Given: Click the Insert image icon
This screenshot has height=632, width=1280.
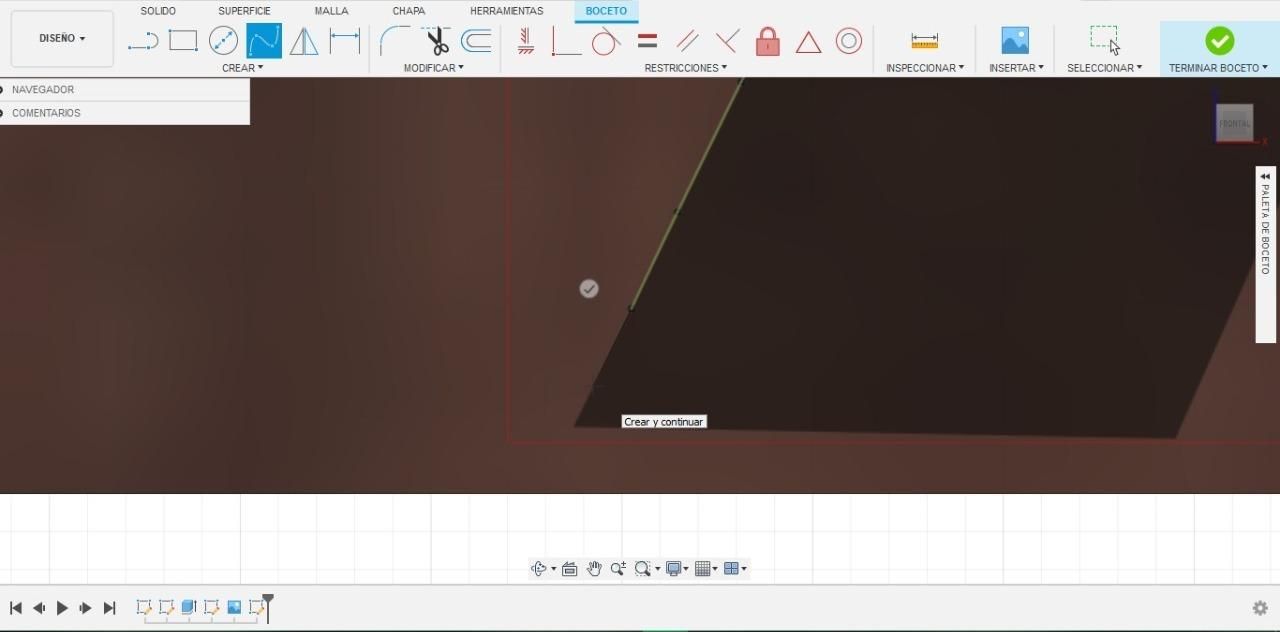Looking at the screenshot, I should point(1015,41).
